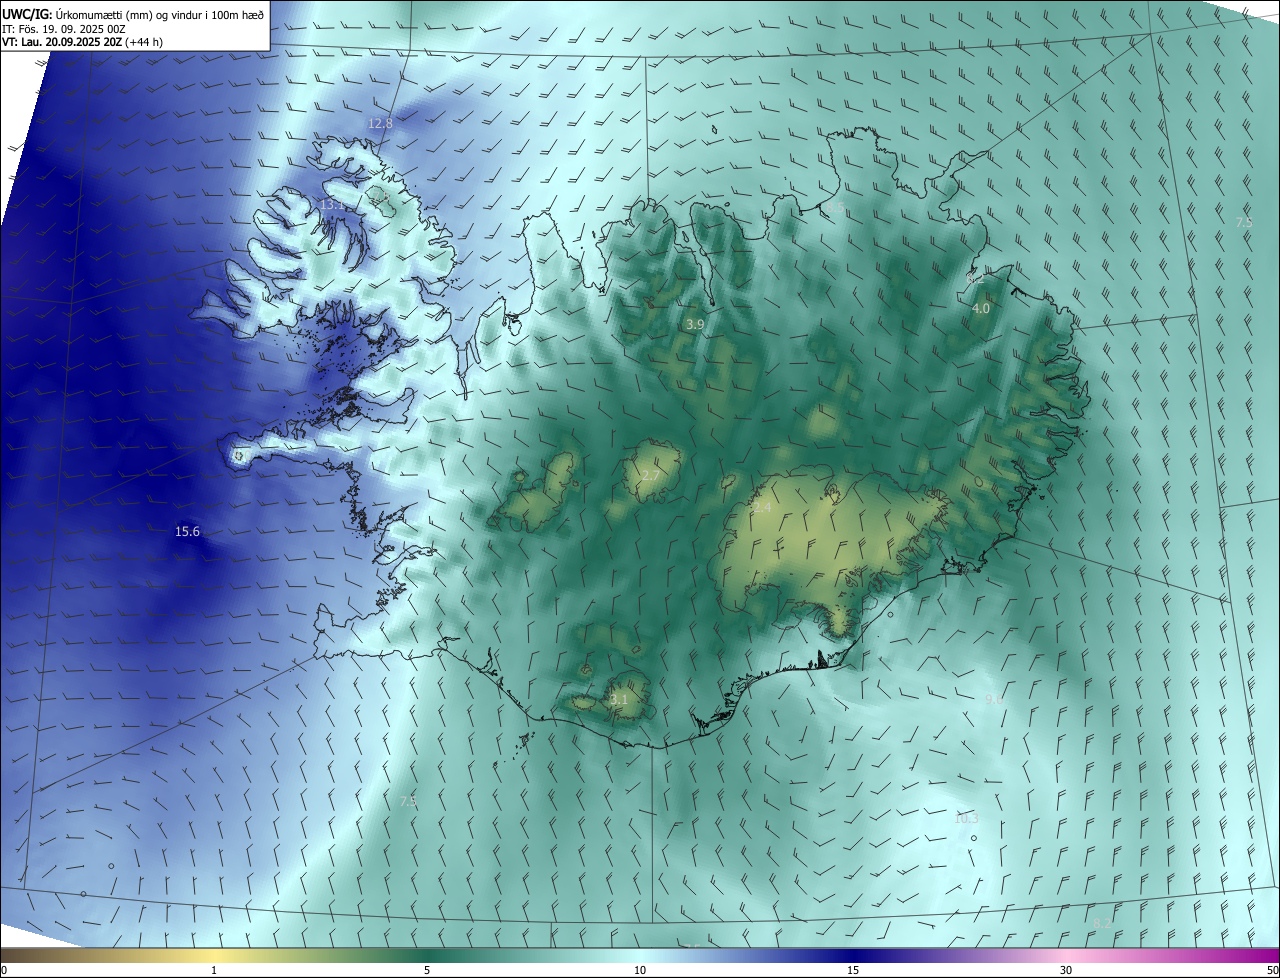Click the initial time line 'IT: Fös. 19. 09. 2025 00Z'
This screenshot has width=1280, height=978.
click(x=64, y=29)
